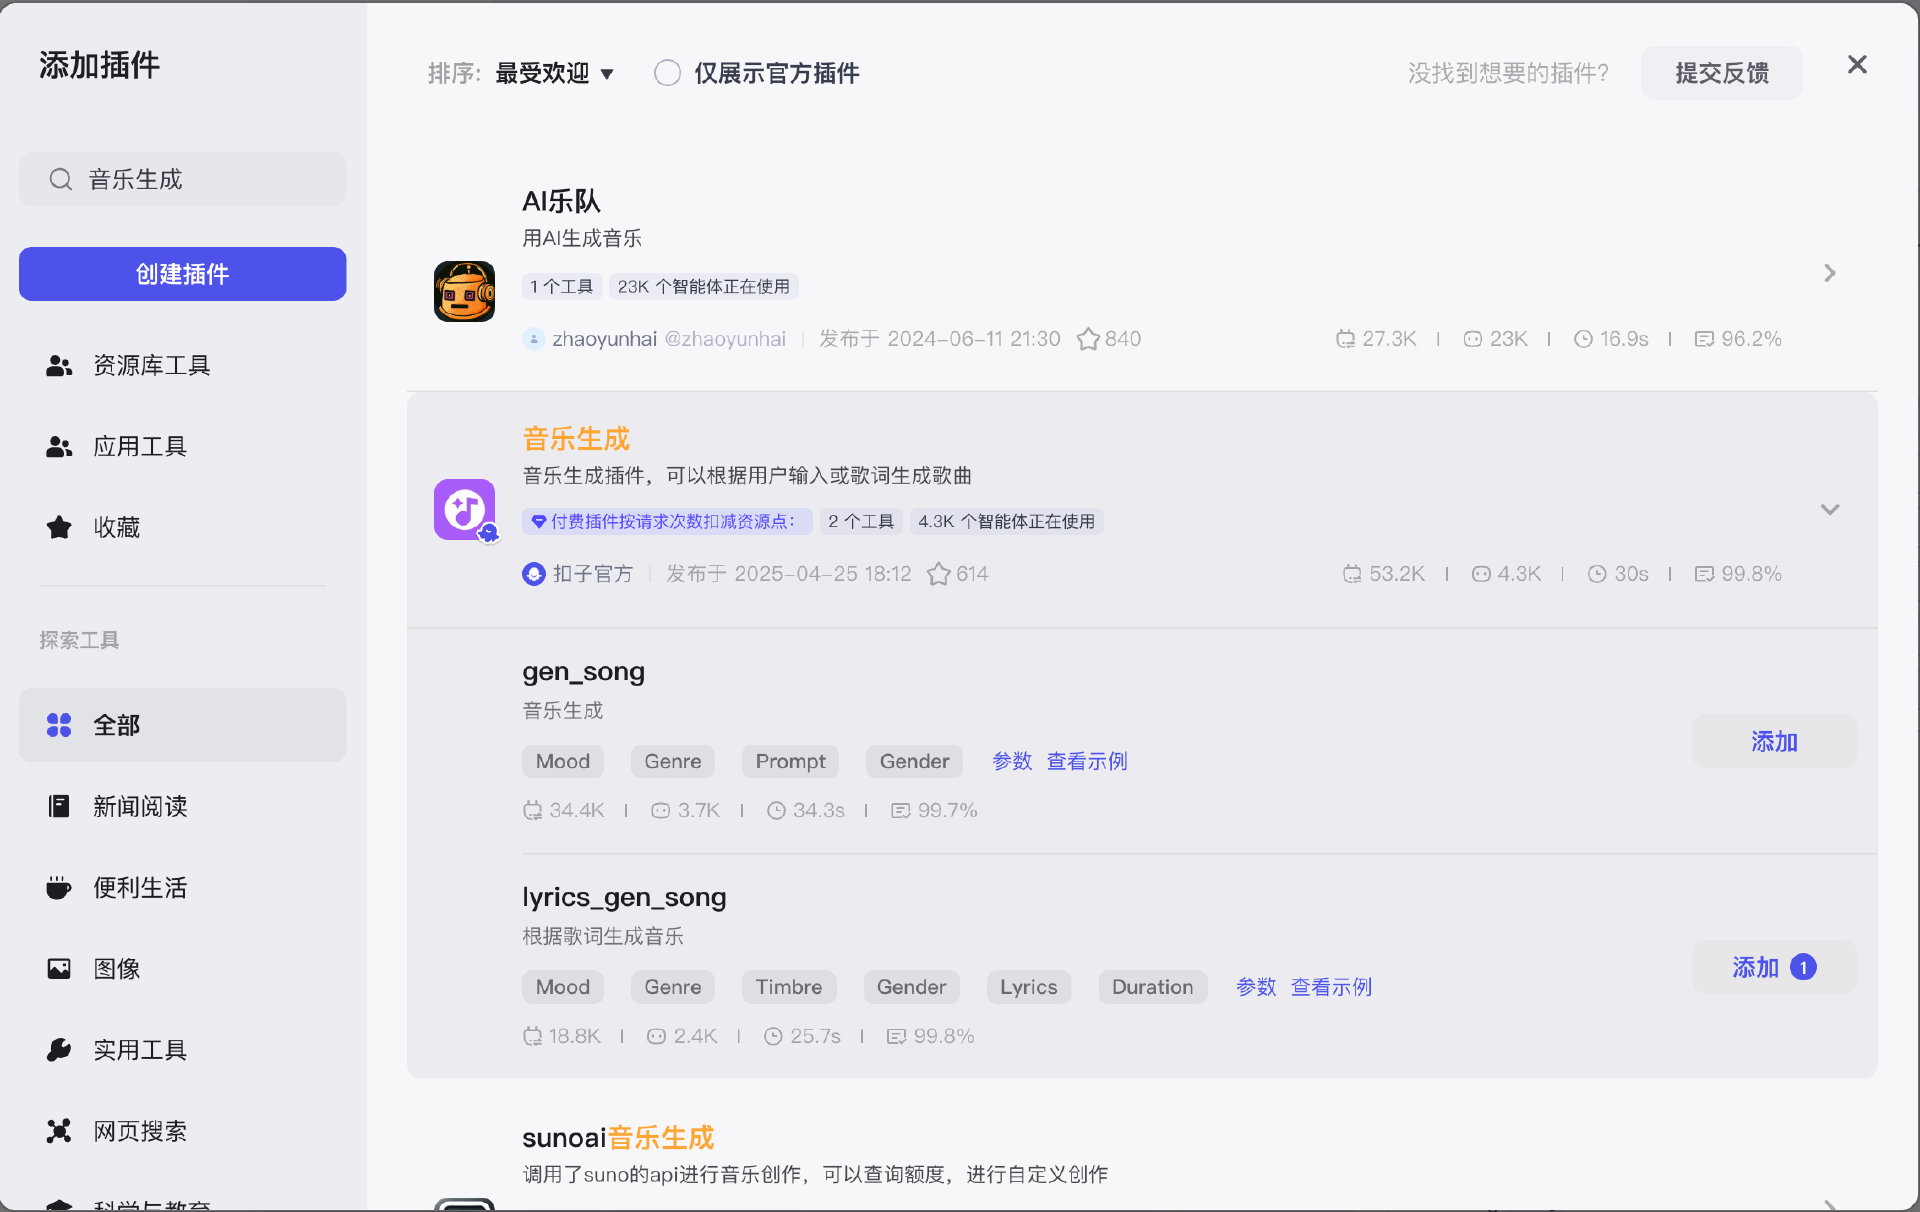This screenshot has width=1920, height=1212.
Task: Select the 资源库工具 people icon
Action: [x=58, y=365]
